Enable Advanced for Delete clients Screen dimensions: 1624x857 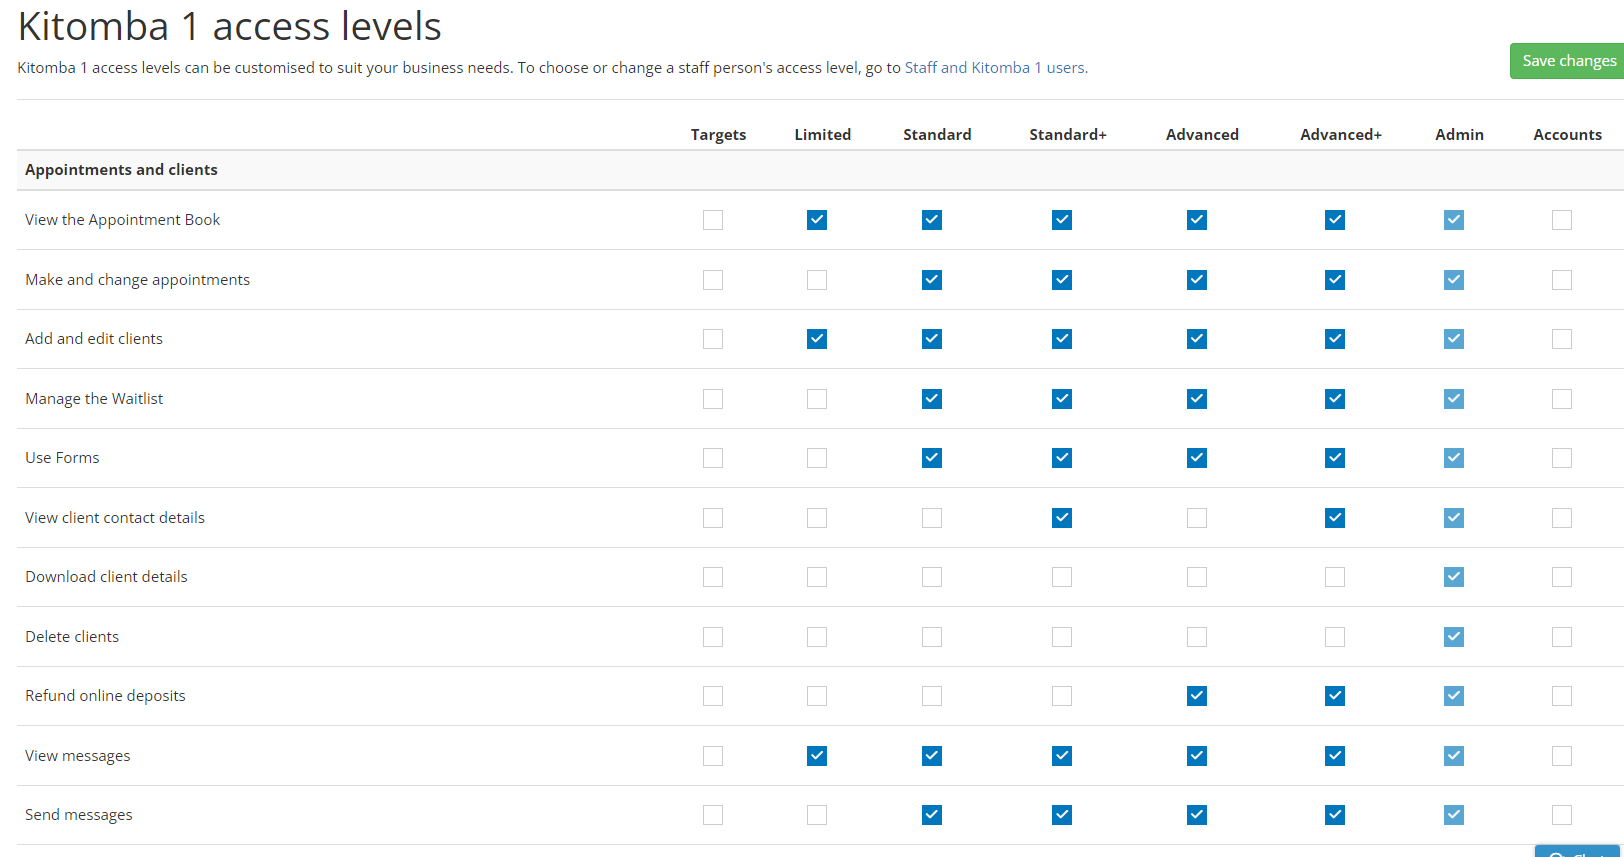tap(1197, 637)
